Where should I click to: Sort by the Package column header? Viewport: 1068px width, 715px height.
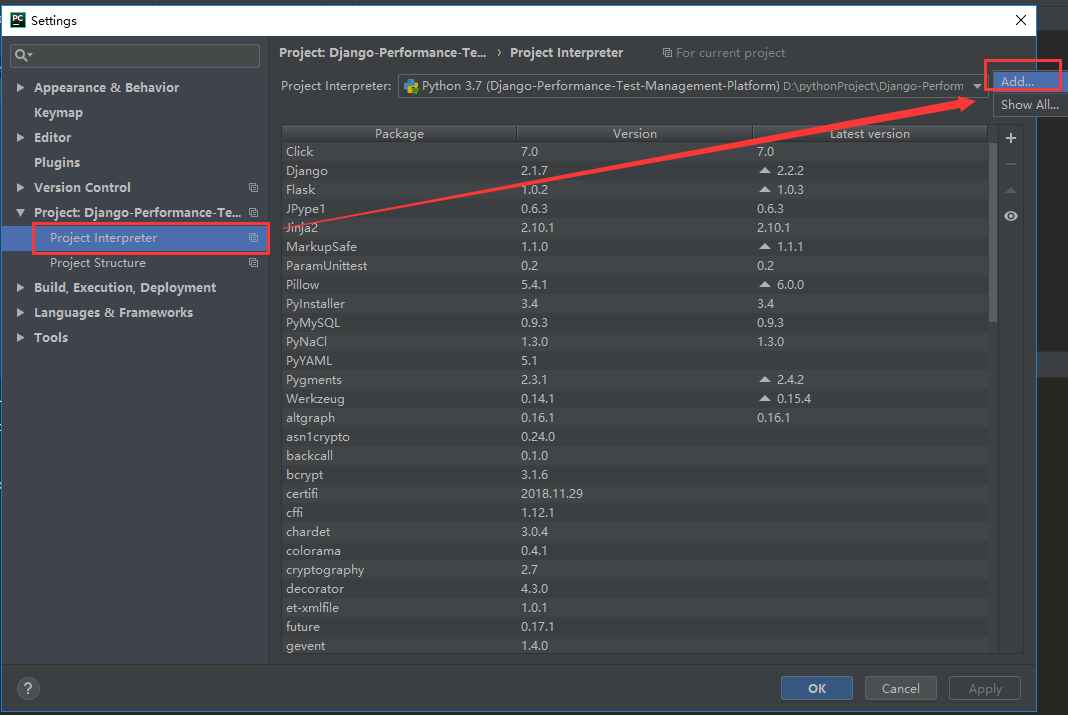click(x=399, y=133)
